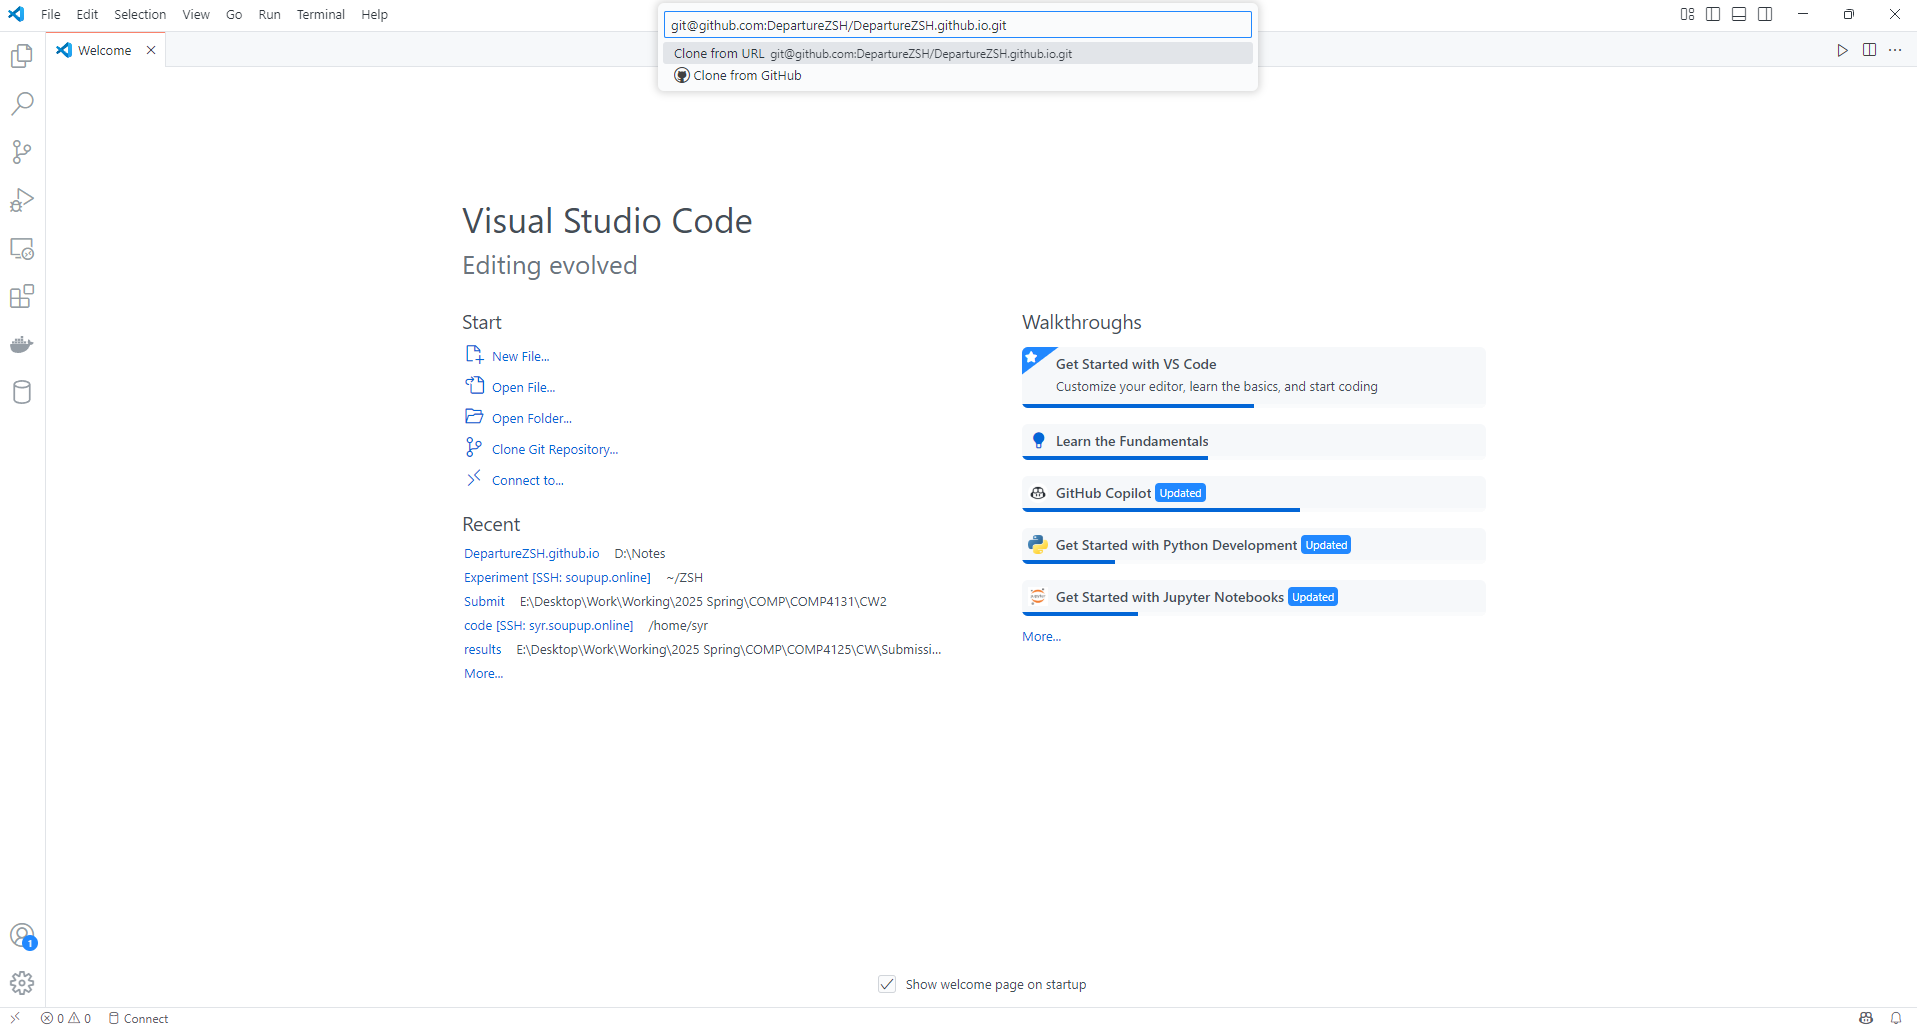
Task: Open recent Submit folder
Action: 484,601
